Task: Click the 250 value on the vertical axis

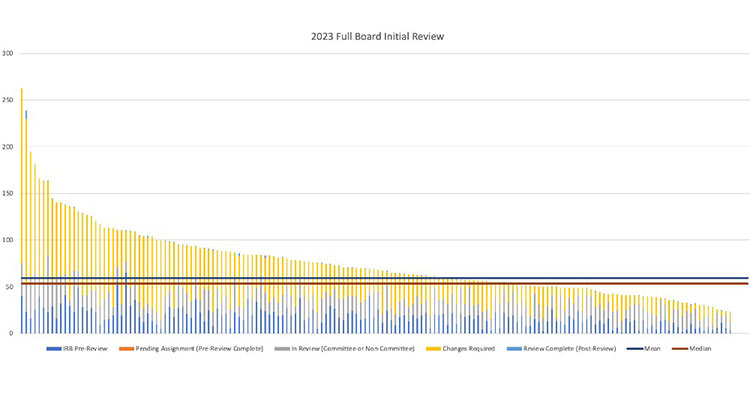Action: point(8,101)
